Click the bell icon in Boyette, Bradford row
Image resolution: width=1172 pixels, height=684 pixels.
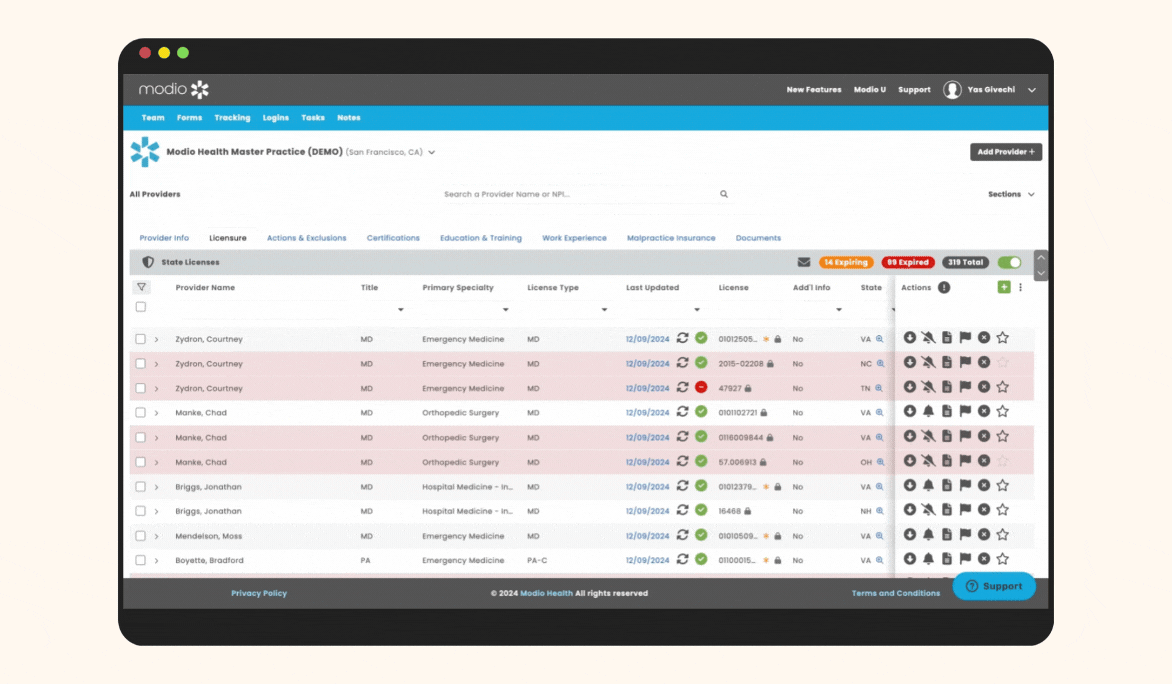[928, 559]
